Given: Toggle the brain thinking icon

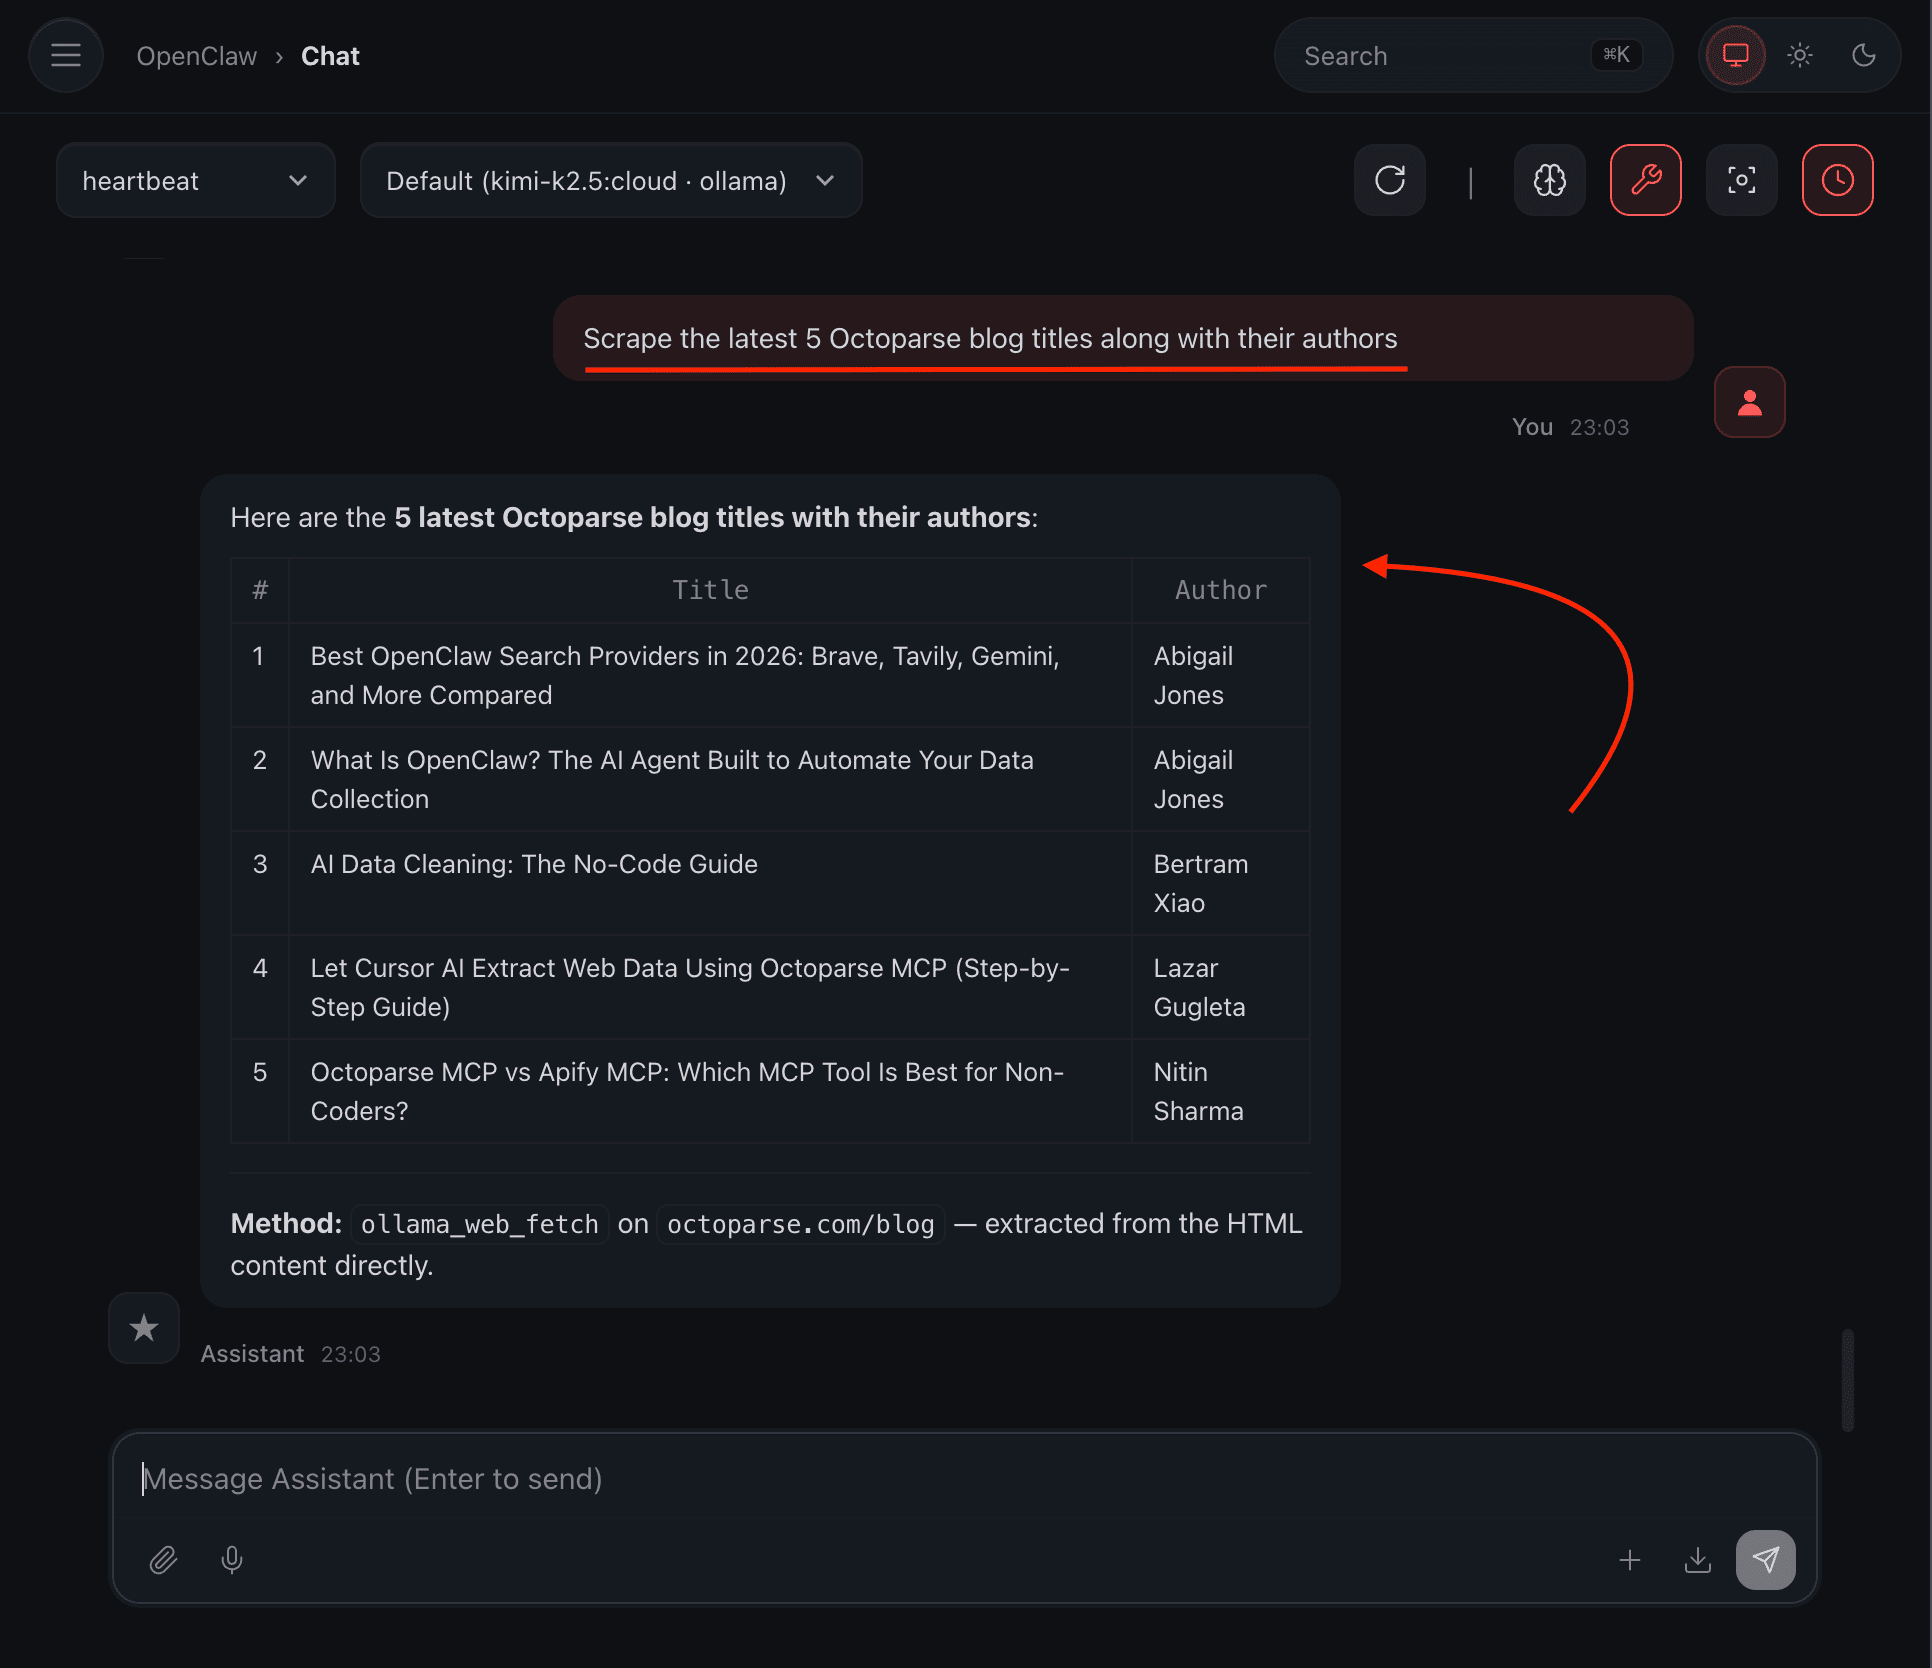Looking at the screenshot, I should (1550, 180).
